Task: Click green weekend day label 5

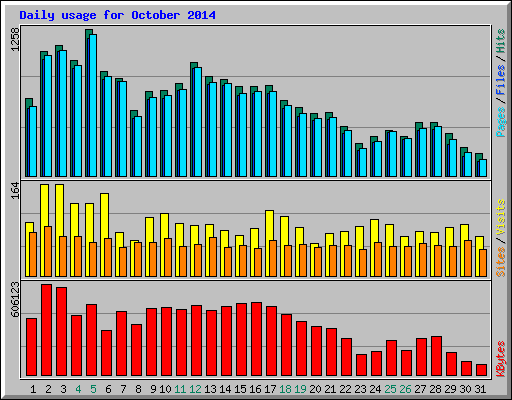Action: [x=93, y=389]
